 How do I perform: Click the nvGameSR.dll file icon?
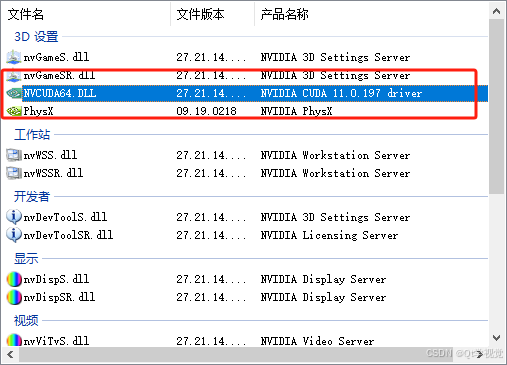pyautogui.click(x=14, y=76)
